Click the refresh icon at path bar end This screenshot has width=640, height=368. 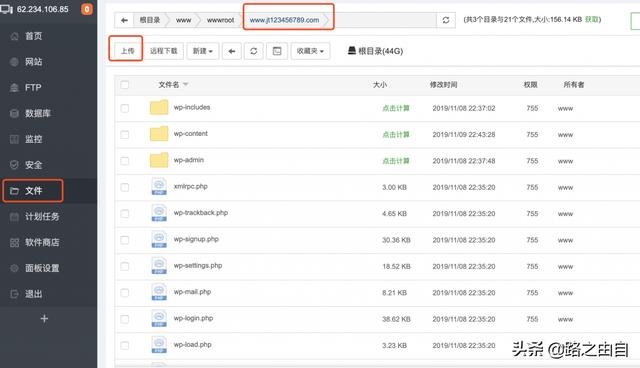point(446,20)
